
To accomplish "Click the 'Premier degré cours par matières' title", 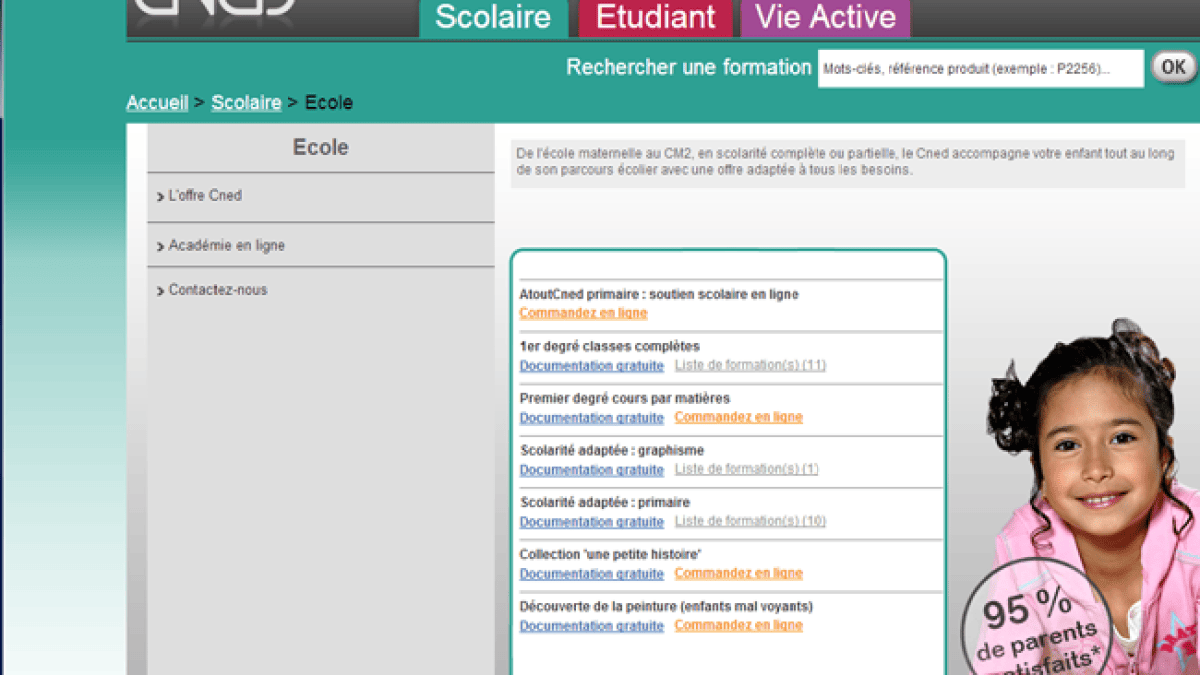I will point(624,398).
